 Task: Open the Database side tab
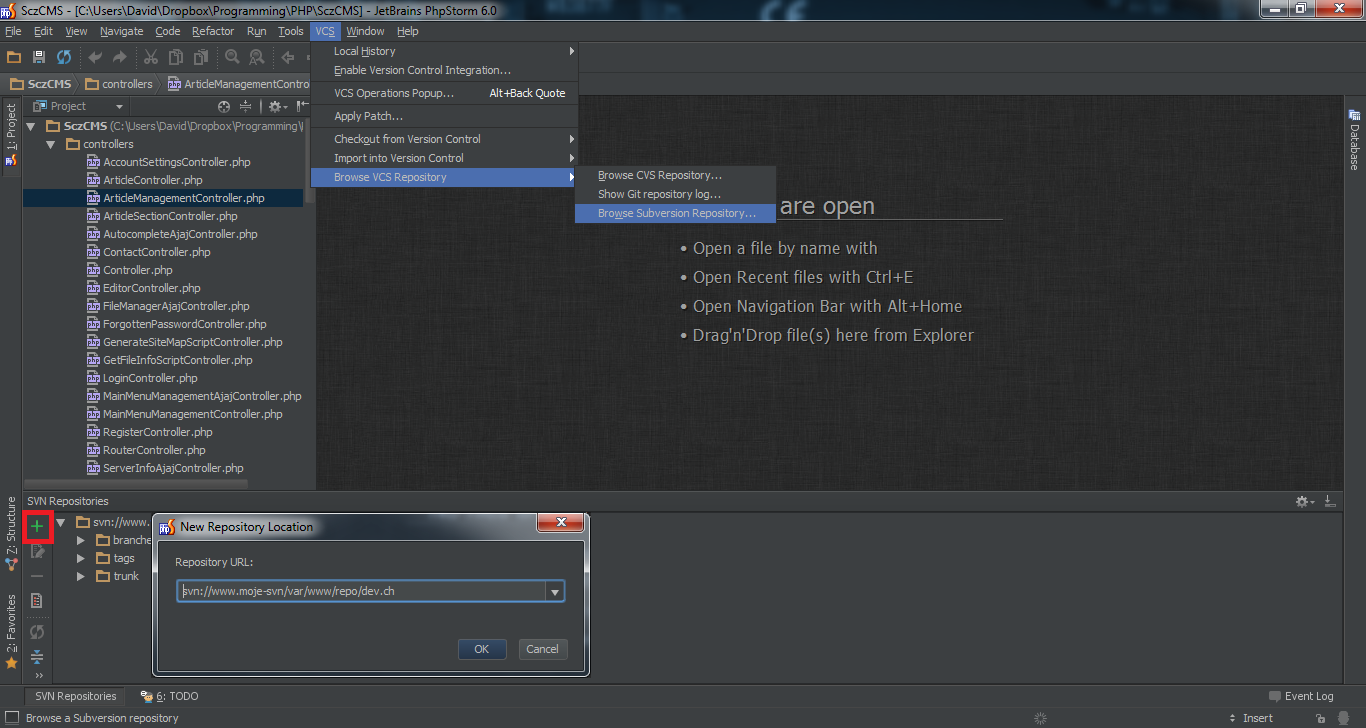pos(1354,140)
